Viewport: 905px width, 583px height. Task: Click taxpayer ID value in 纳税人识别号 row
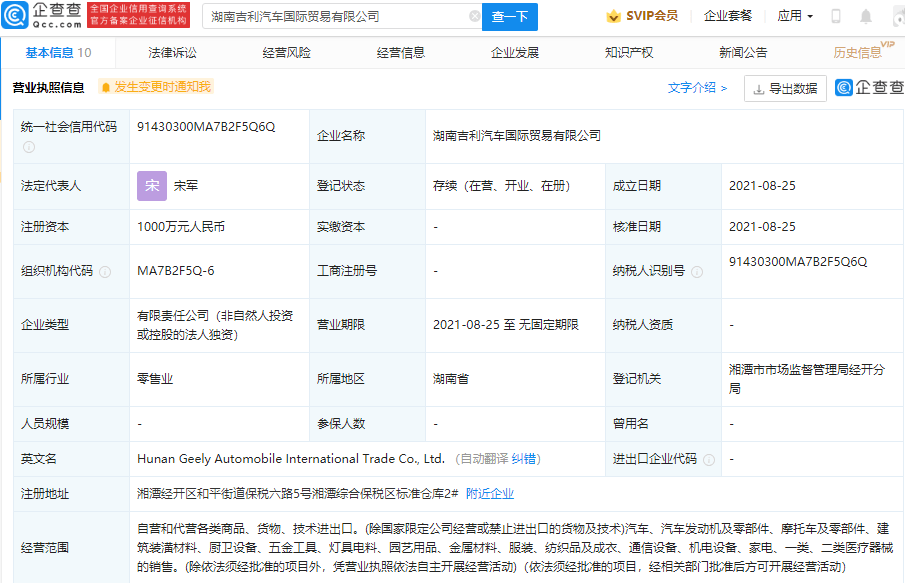(798, 262)
